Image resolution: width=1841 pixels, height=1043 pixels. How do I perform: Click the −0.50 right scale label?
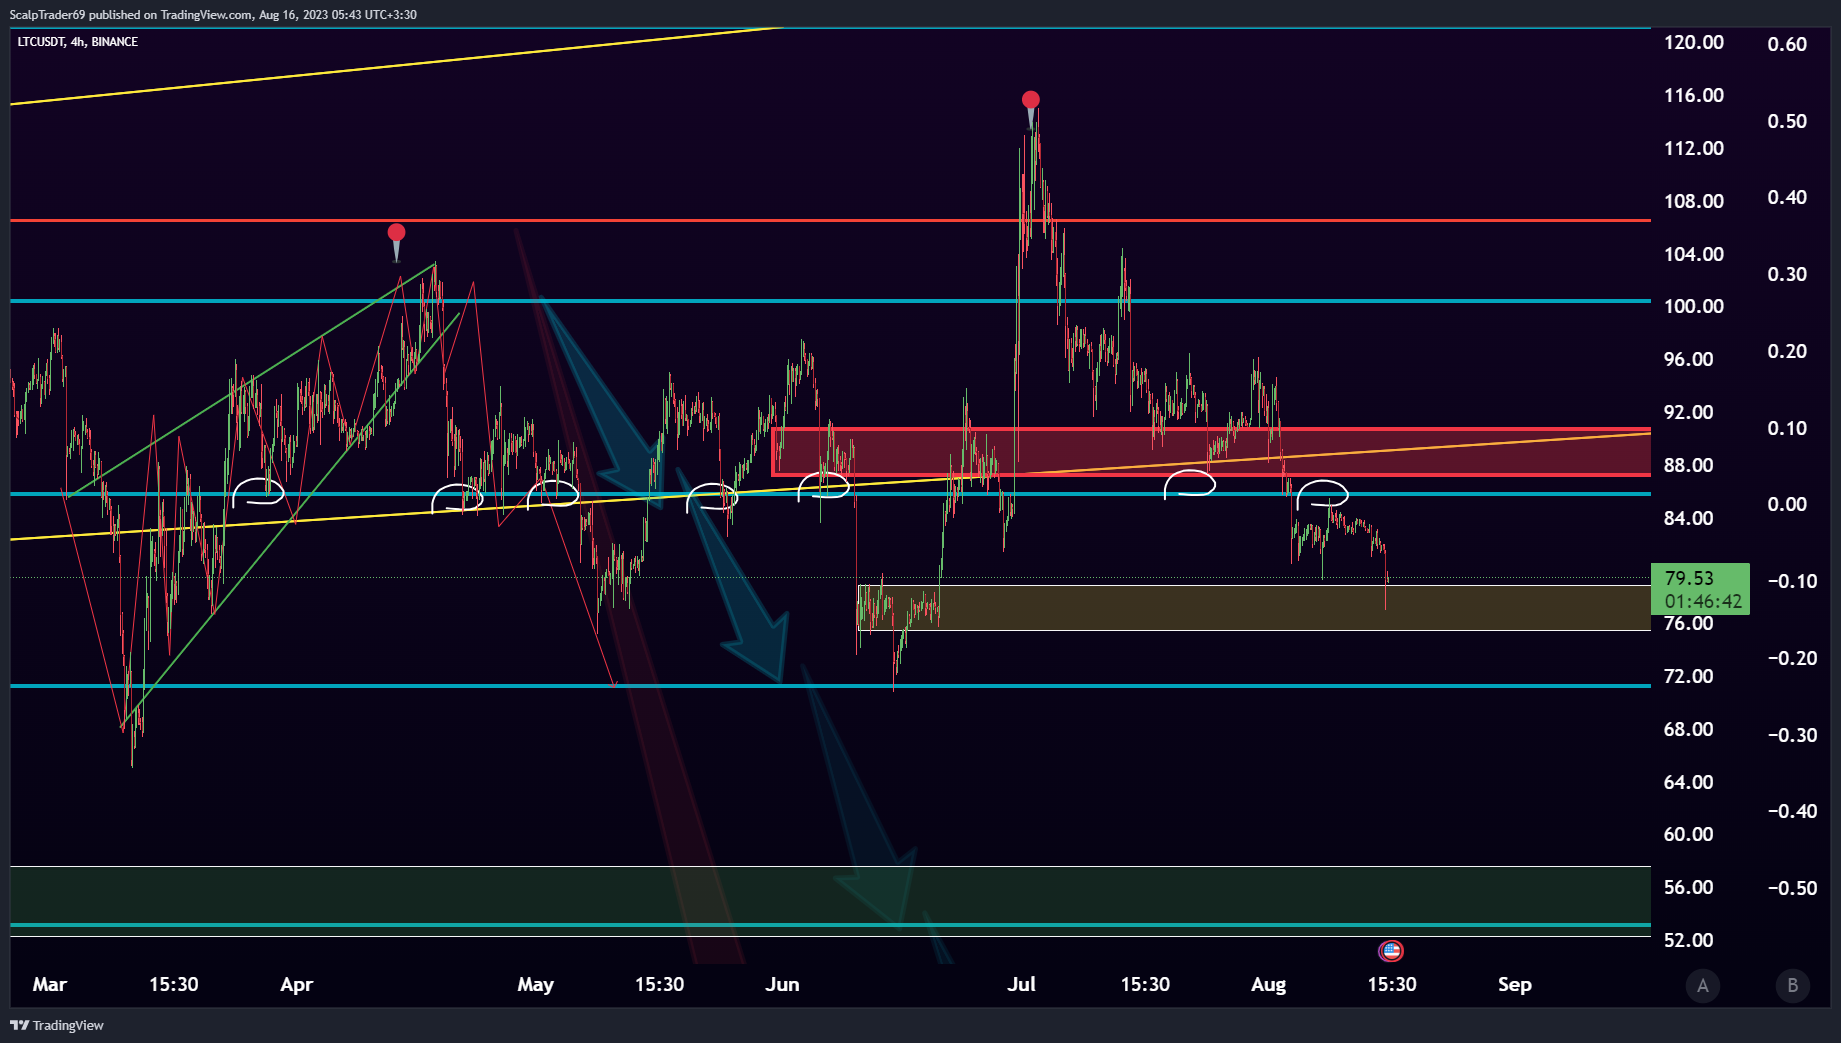pos(1791,888)
